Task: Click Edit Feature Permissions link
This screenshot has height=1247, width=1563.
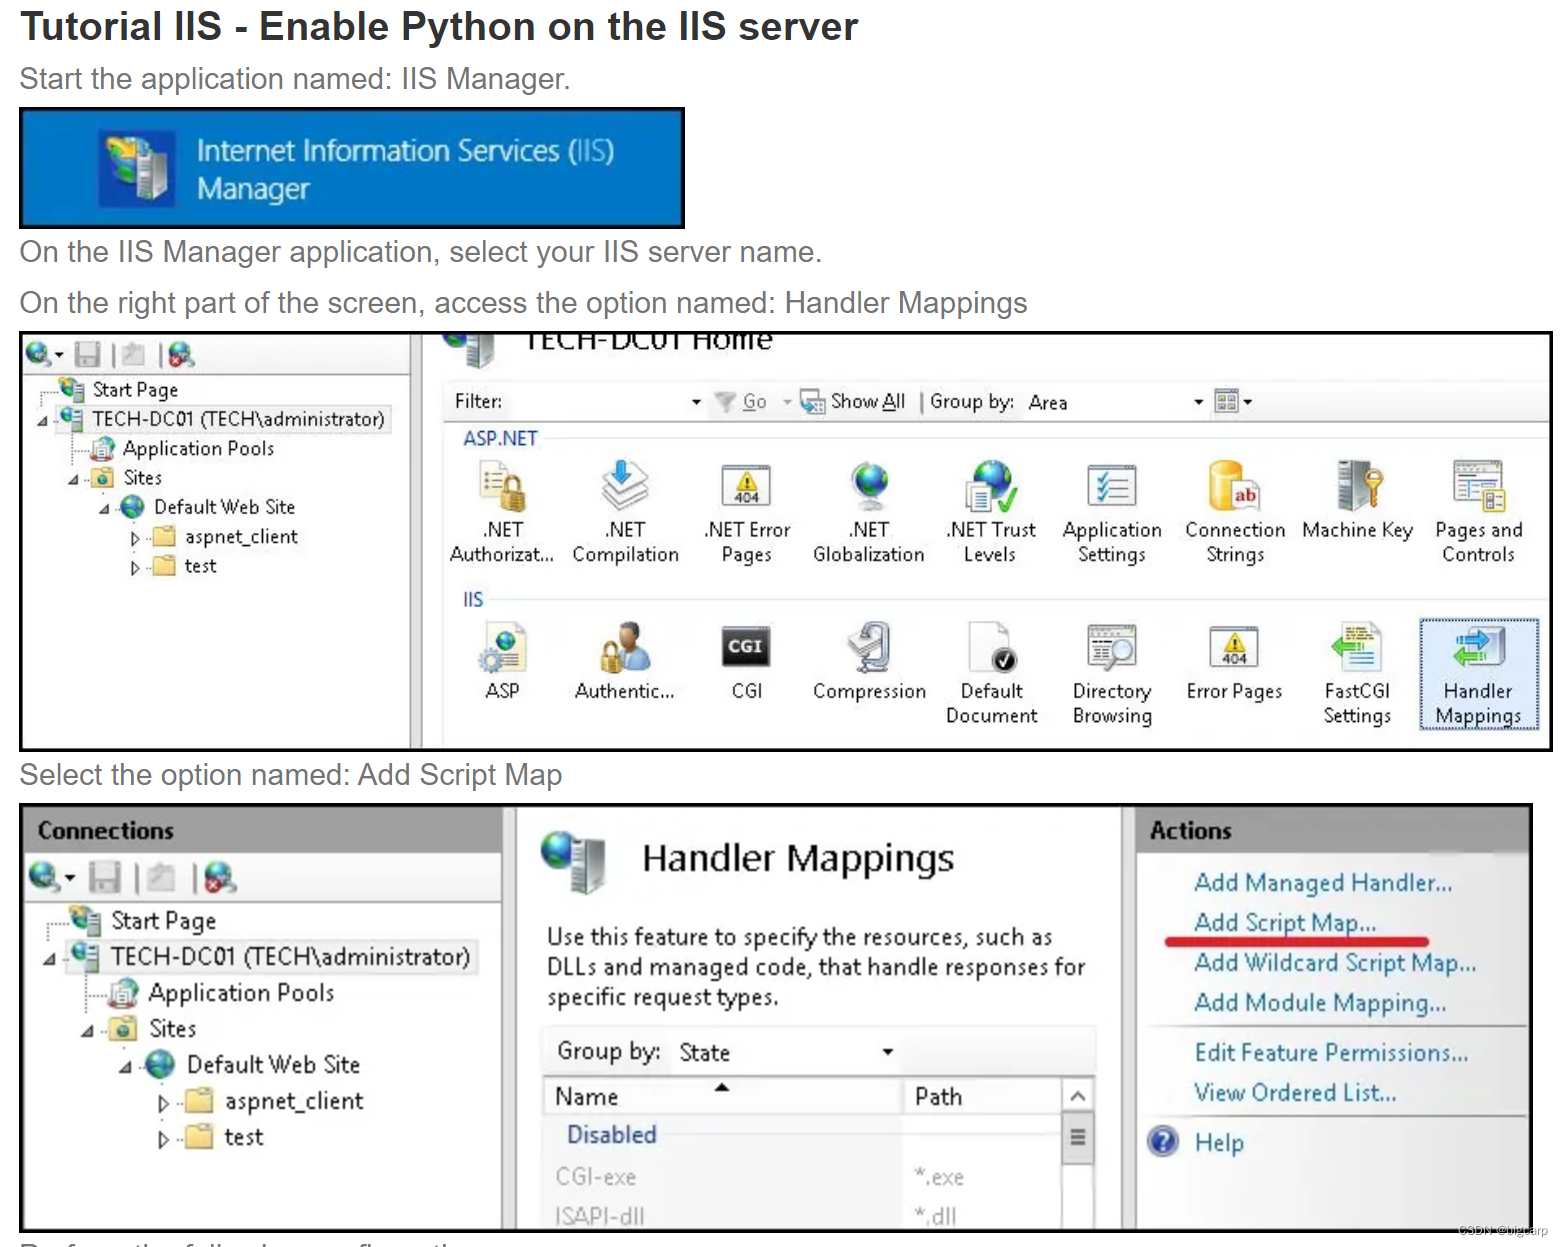Action: [1331, 1052]
